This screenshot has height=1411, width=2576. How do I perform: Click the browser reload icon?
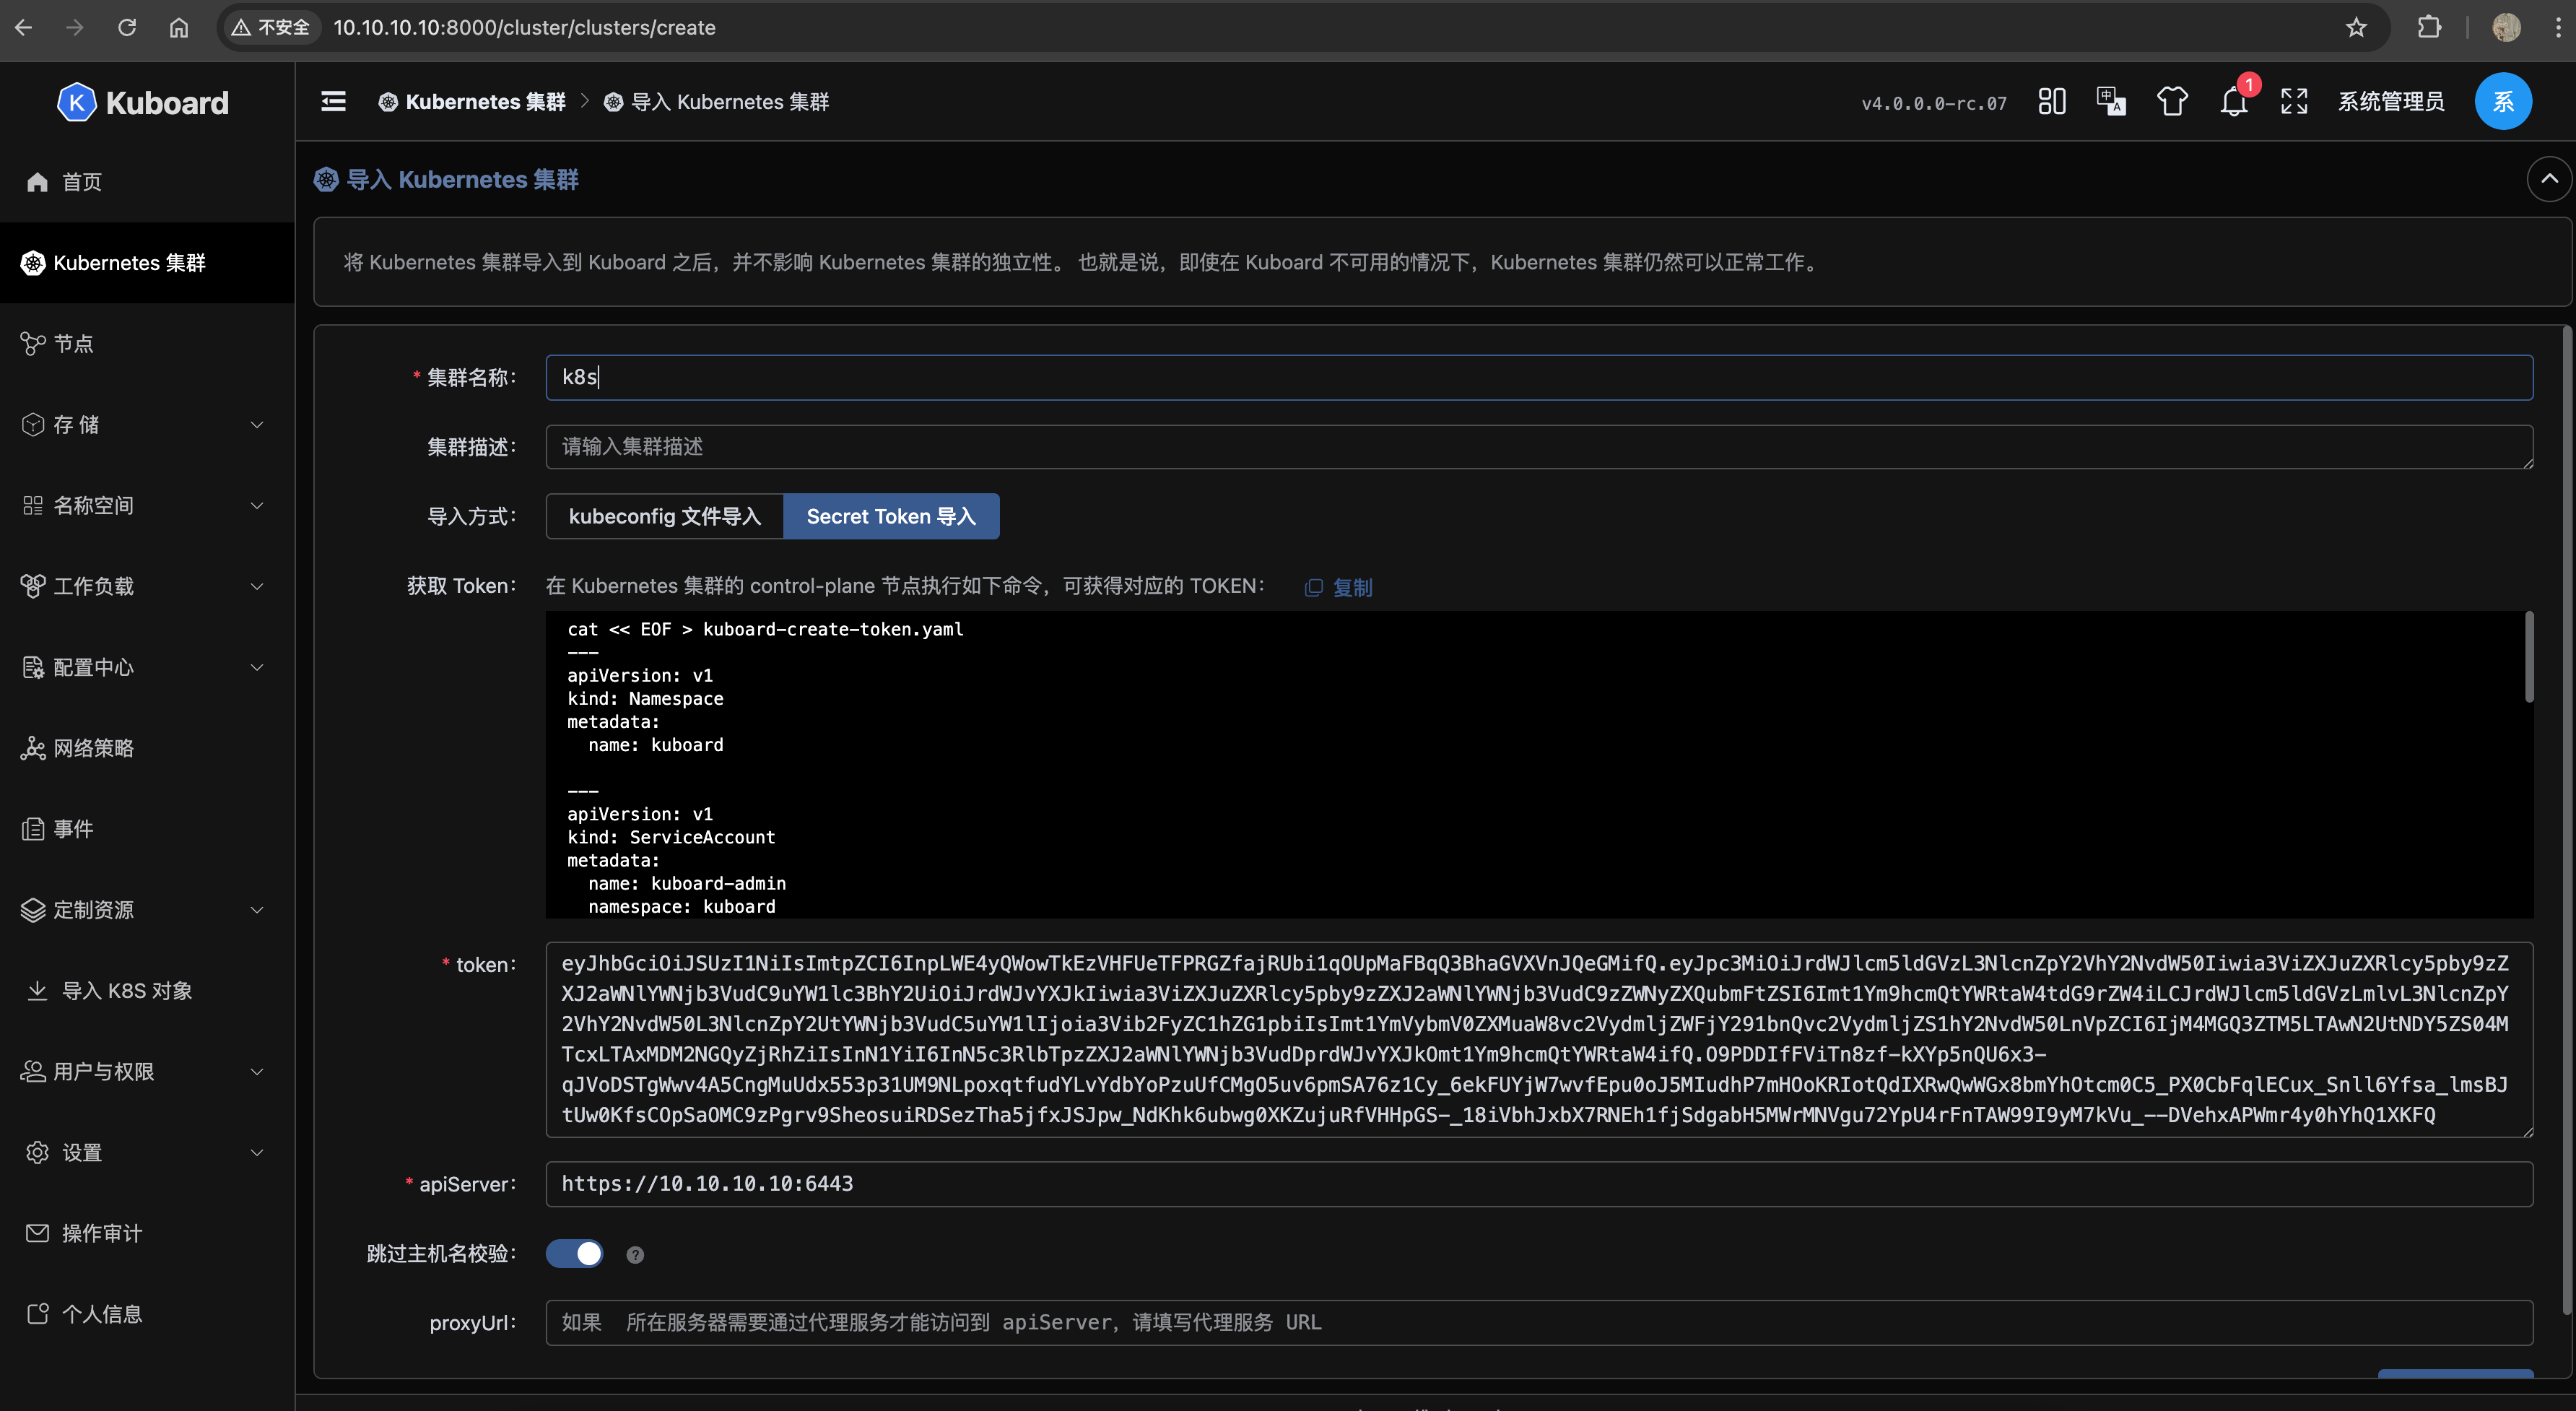click(127, 27)
